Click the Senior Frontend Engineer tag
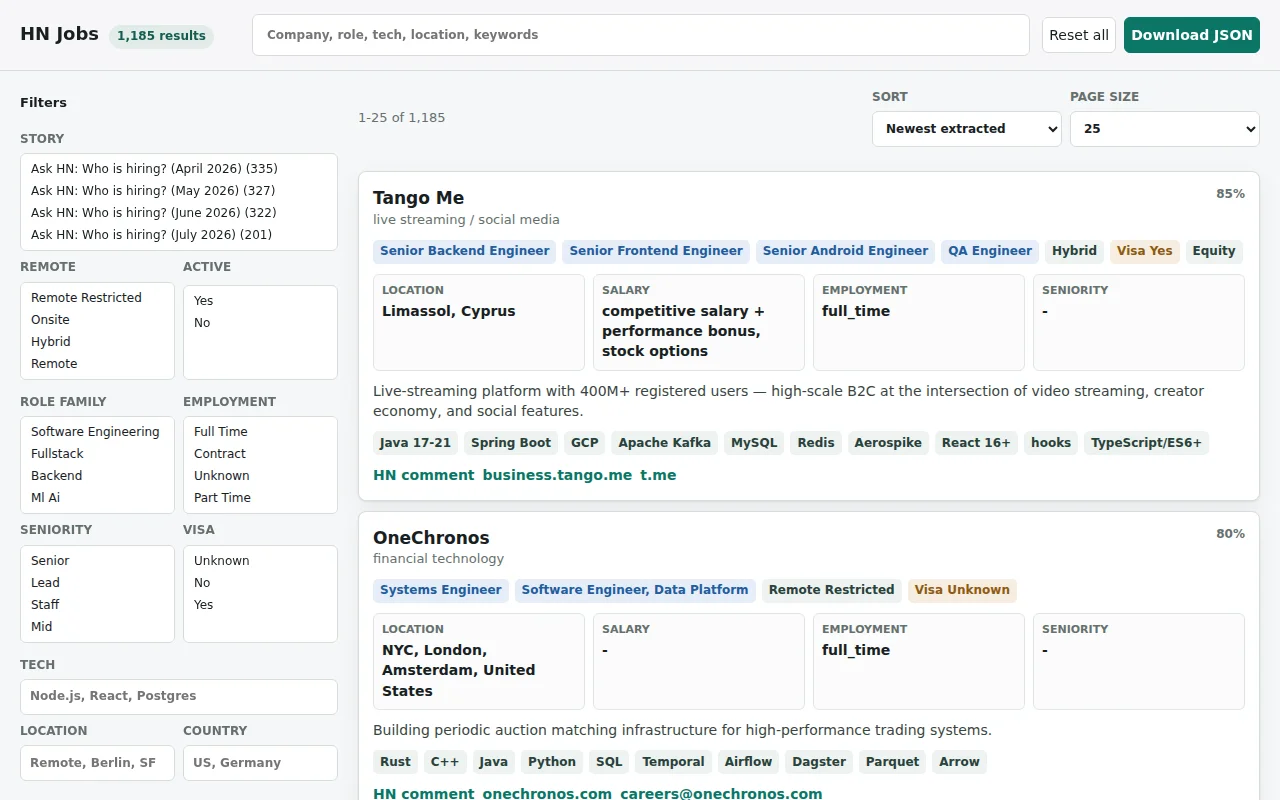Image resolution: width=1280 pixels, height=800 pixels. [656, 251]
